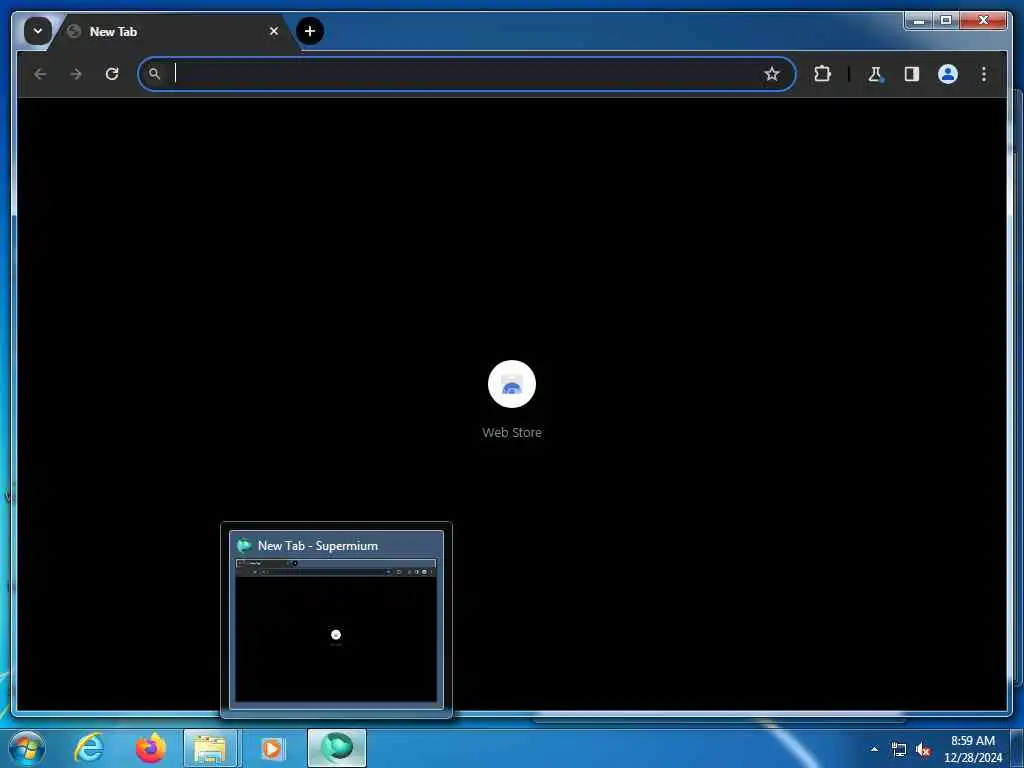Maximize the Supermium window
The height and width of the screenshot is (768, 1024).
[945, 21]
